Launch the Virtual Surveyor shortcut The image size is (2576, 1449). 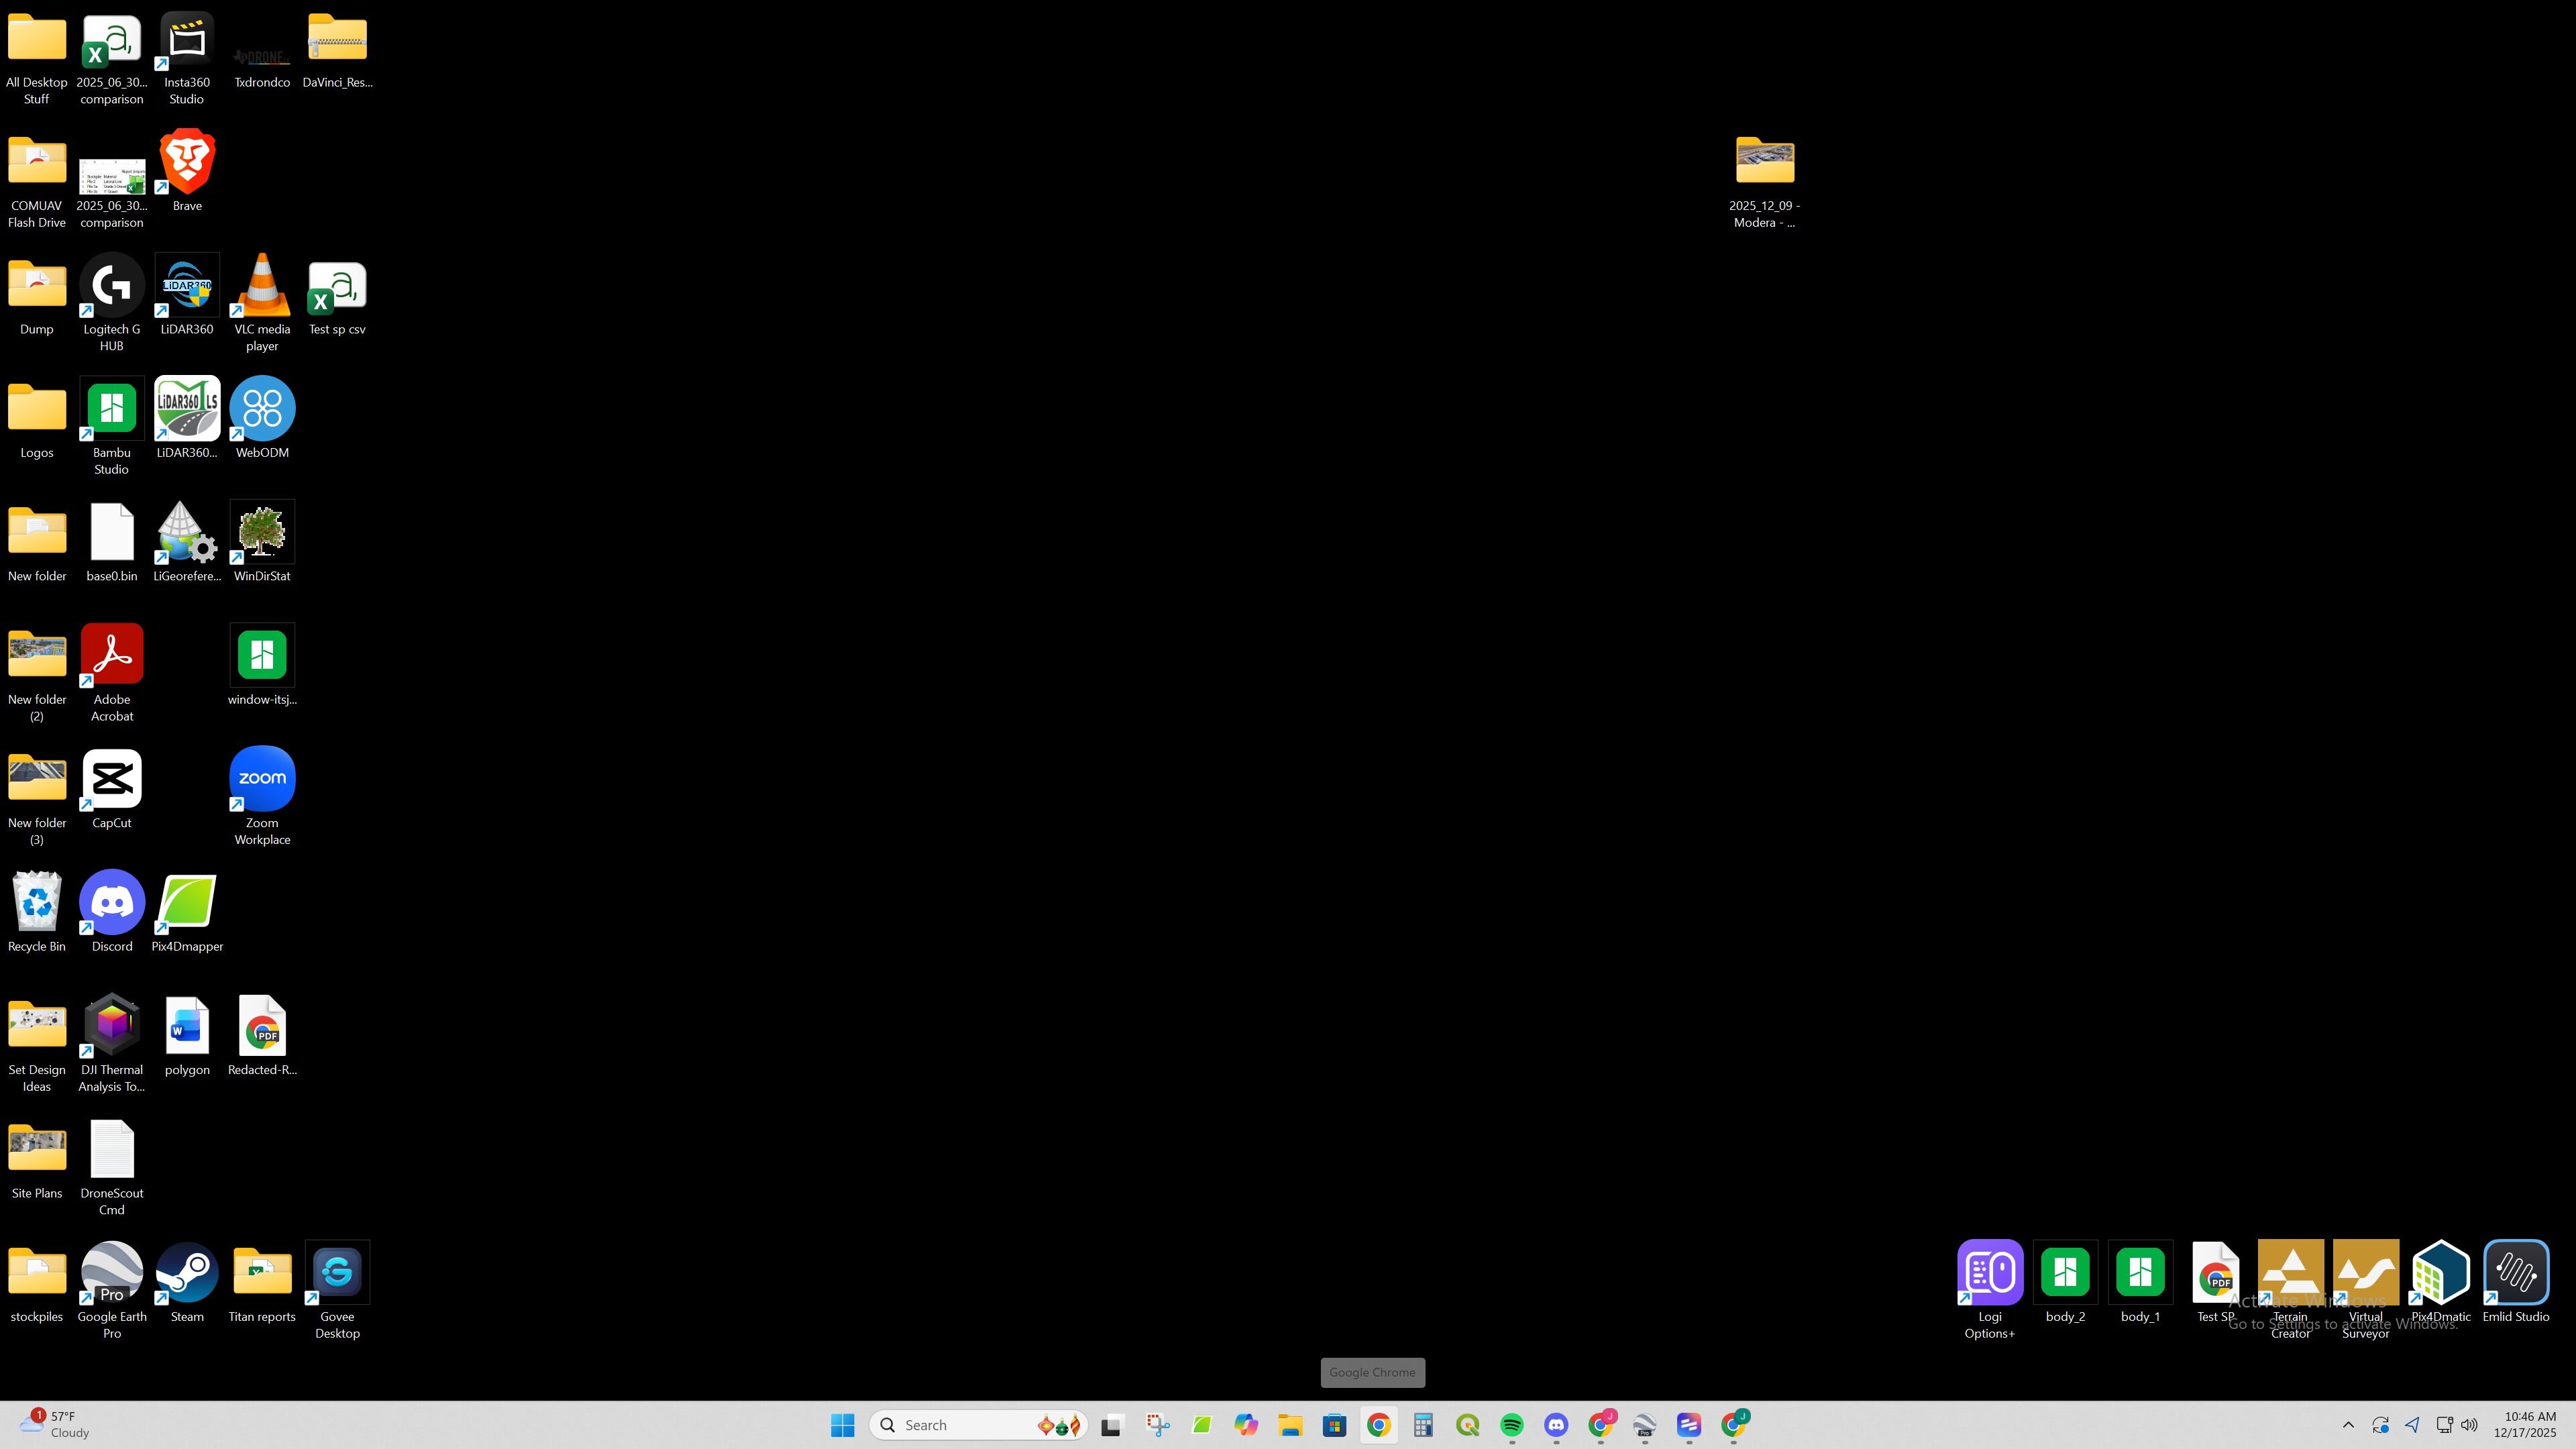(2365, 1291)
